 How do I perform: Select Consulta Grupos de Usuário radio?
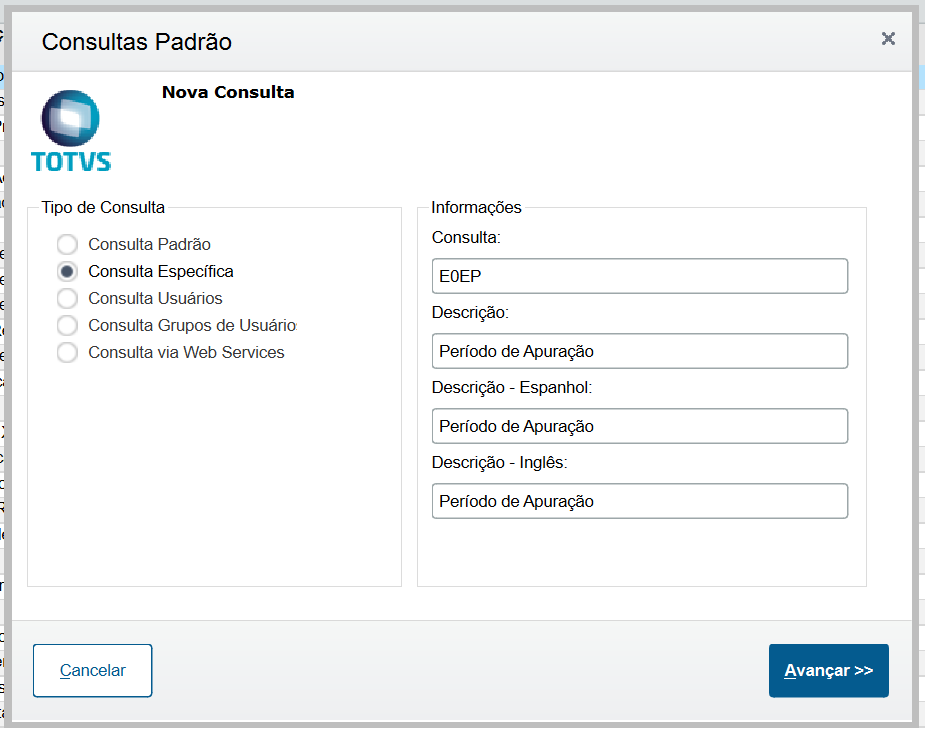tap(67, 325)
